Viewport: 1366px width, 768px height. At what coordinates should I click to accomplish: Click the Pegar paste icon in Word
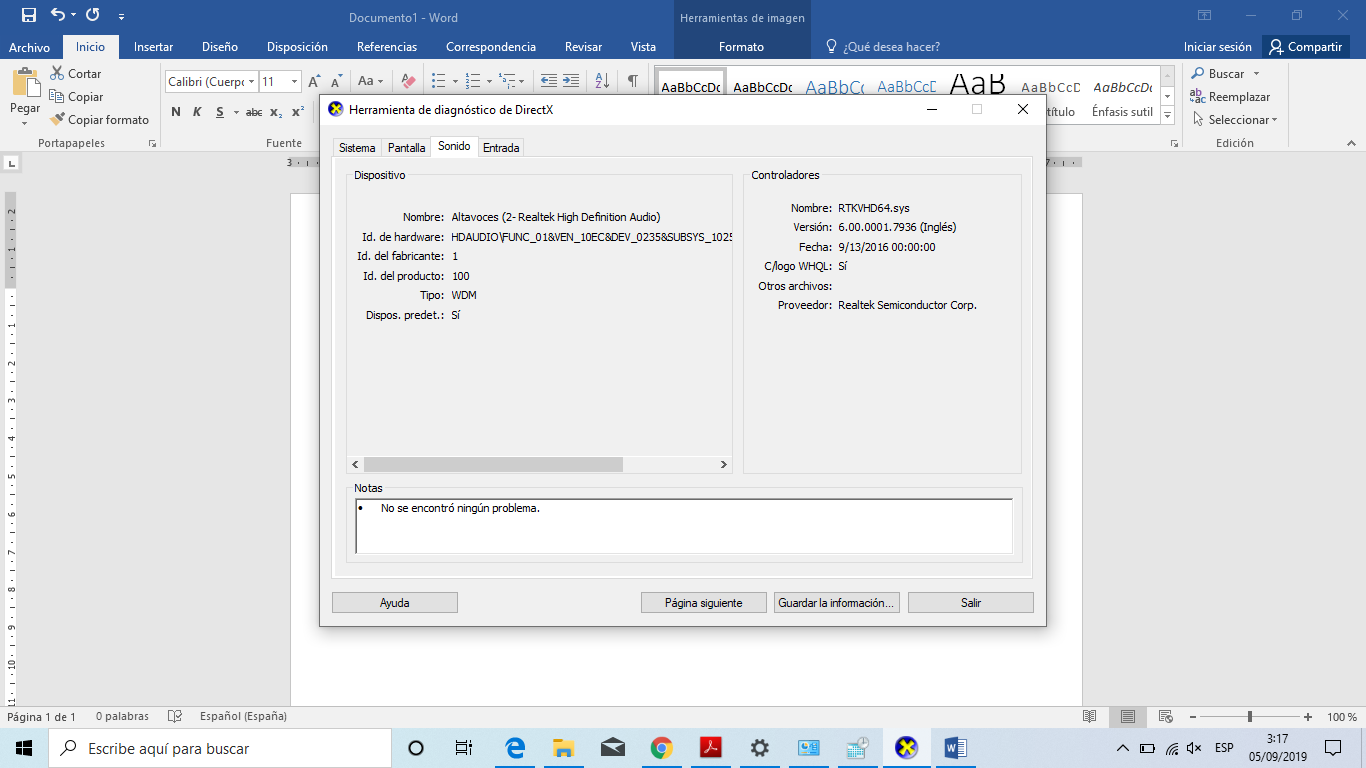click(25, 84)
